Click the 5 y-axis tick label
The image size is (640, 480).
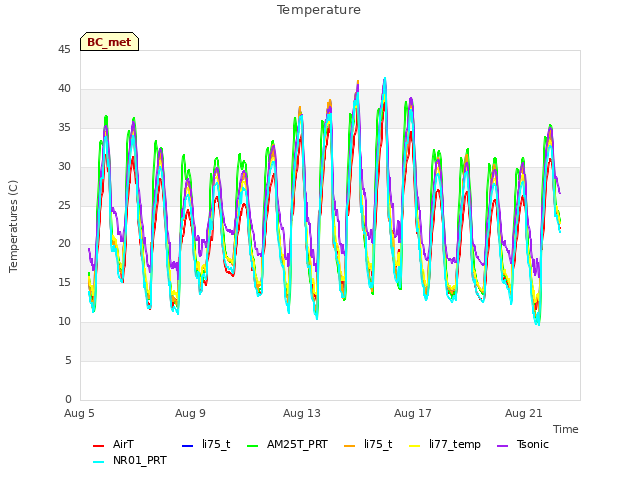(x=68, y=360)
